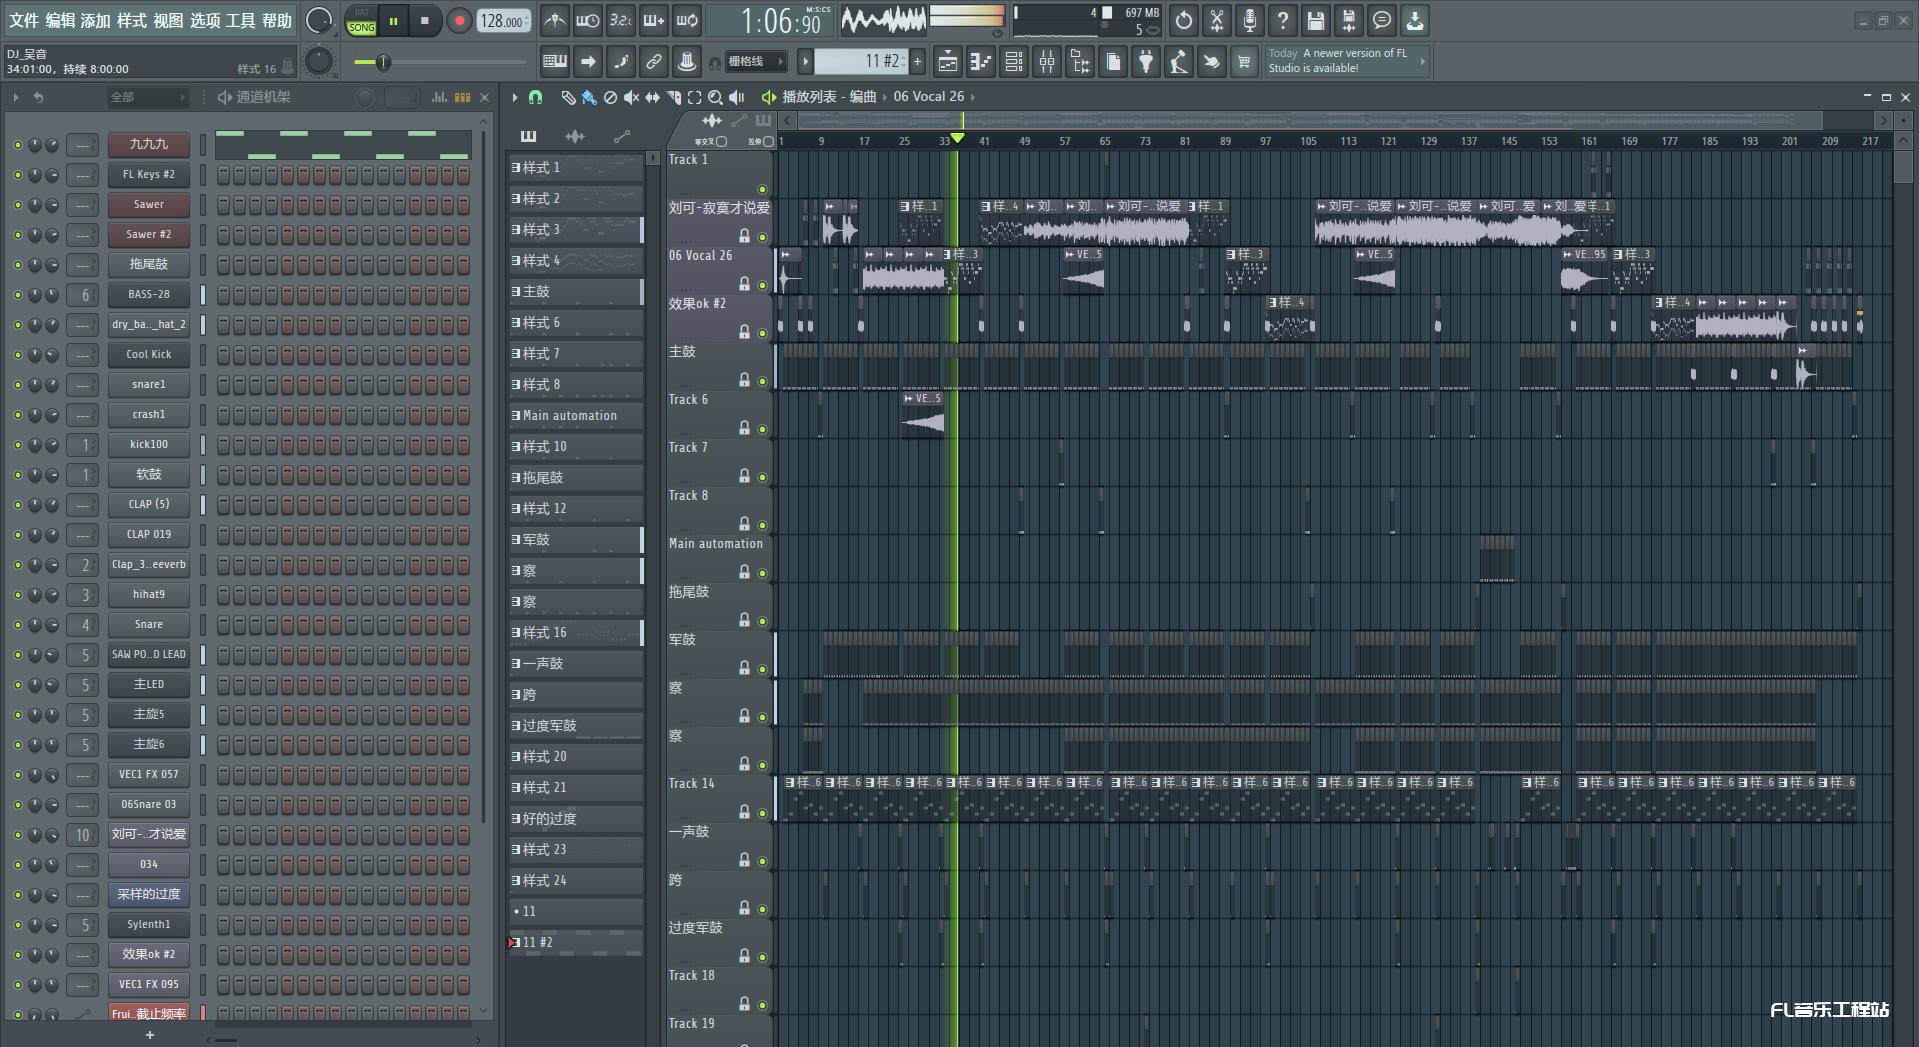
Task: Click the 128.000 tempo field
Action: pos(504,20)
